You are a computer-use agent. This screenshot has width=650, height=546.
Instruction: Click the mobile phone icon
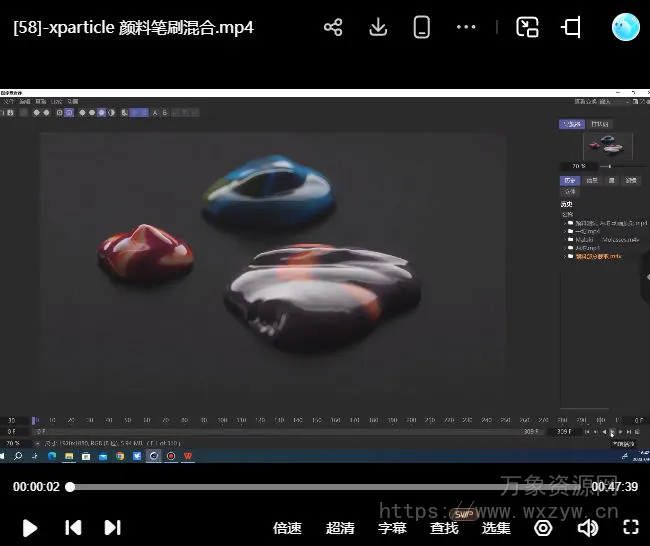point(422,27)
